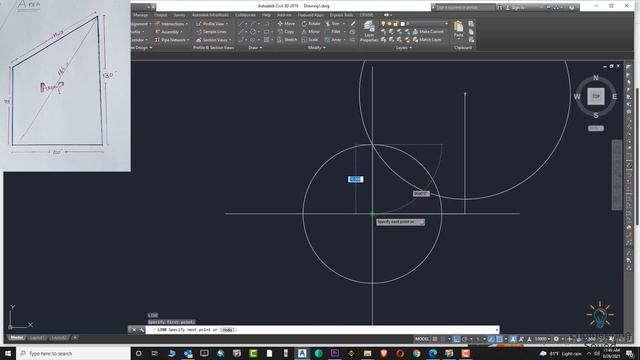
Task: Click the ViewCube TOP face
Action: click(x=596, y=96)
